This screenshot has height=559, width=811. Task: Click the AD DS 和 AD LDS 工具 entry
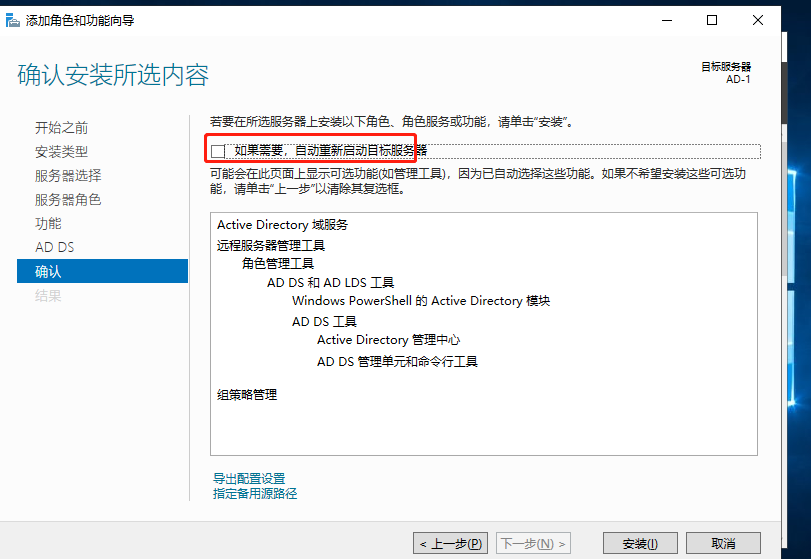331,282
